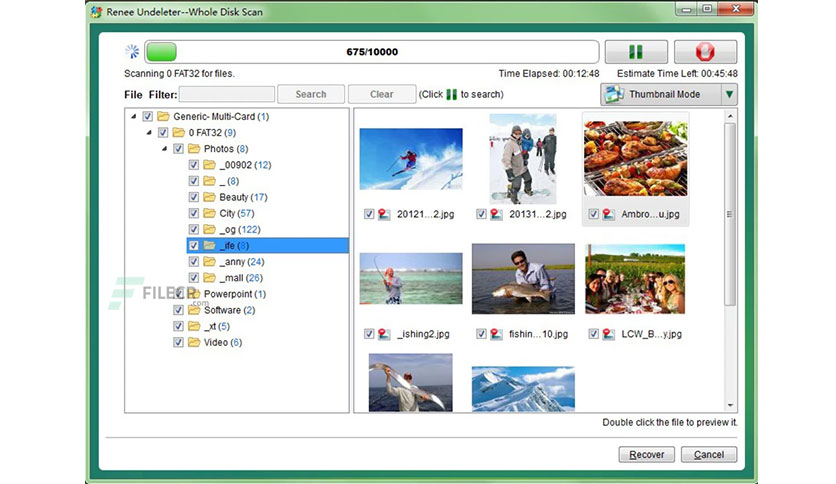Click the file type icon beside fishin...10.jpg
This screenshot has width=836, height=484.
[x=496, y=334]
